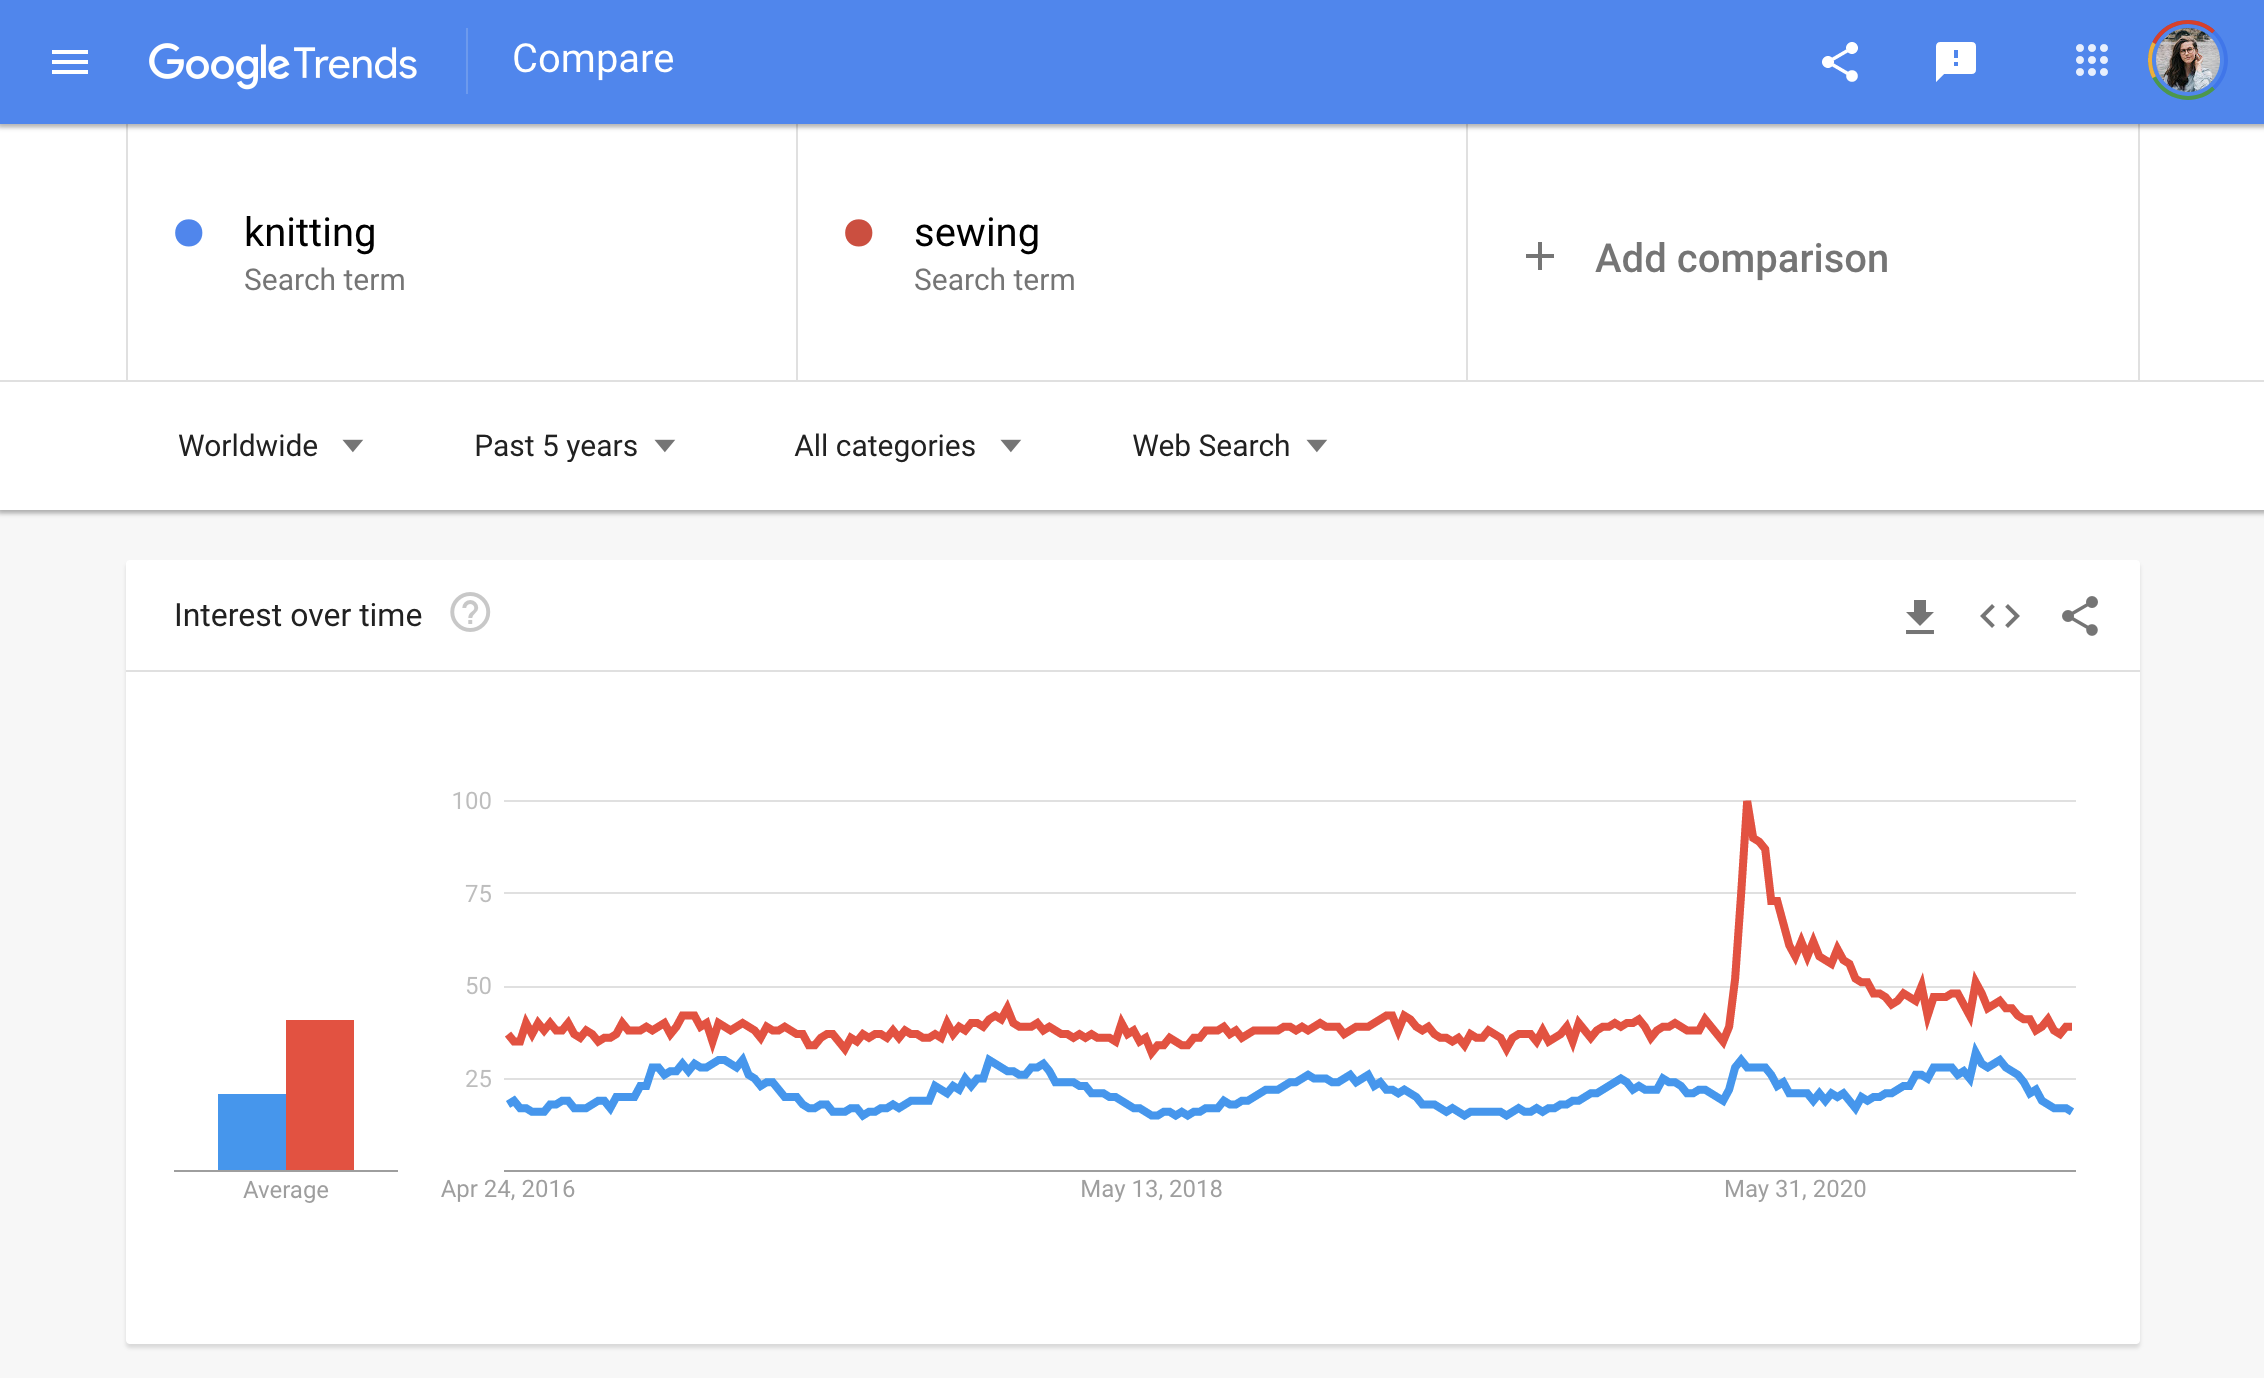This screenshot has width=2264, height=1378.
Task: Show help for Interest over time
Action: pyautogui.click(x=470, y=613)
